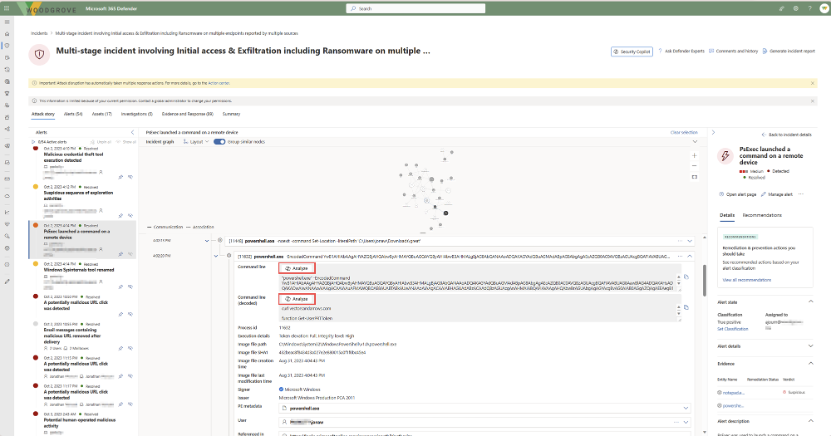
Task: Hide the Windows Sysinternals tool renamed alert
Action: tap(131, 287)
